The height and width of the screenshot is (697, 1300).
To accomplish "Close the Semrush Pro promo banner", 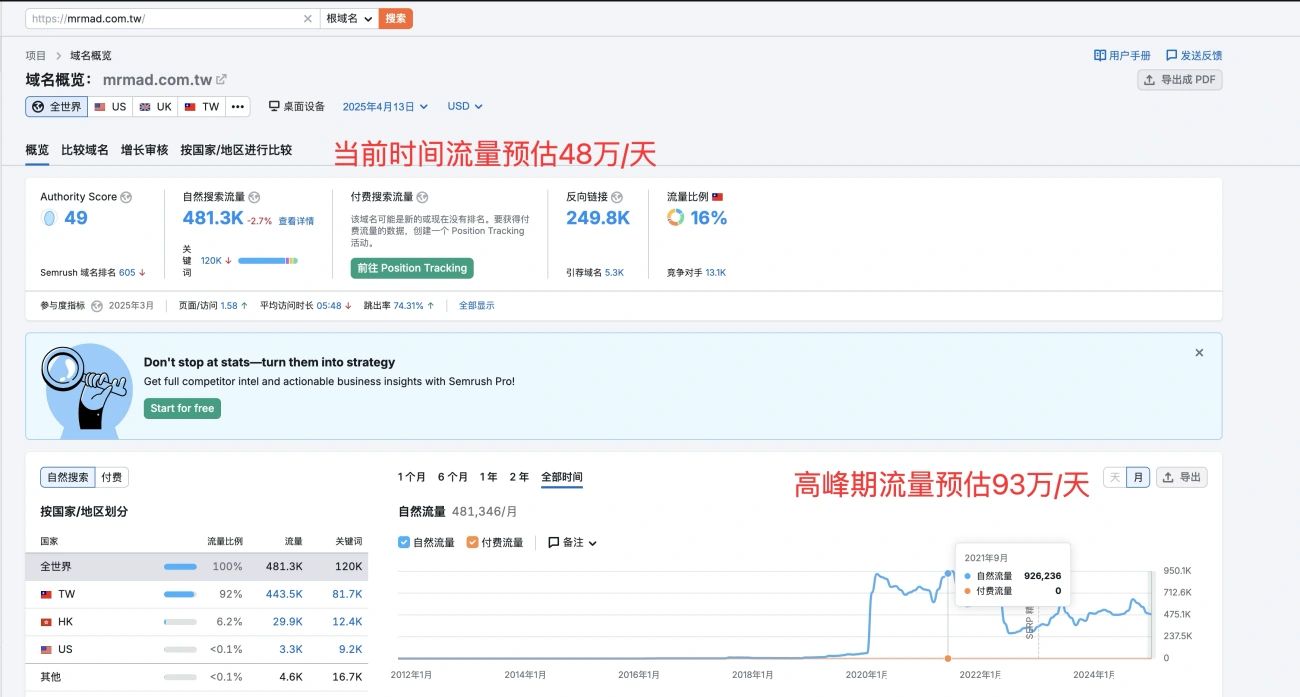I will click(1199, 353).
